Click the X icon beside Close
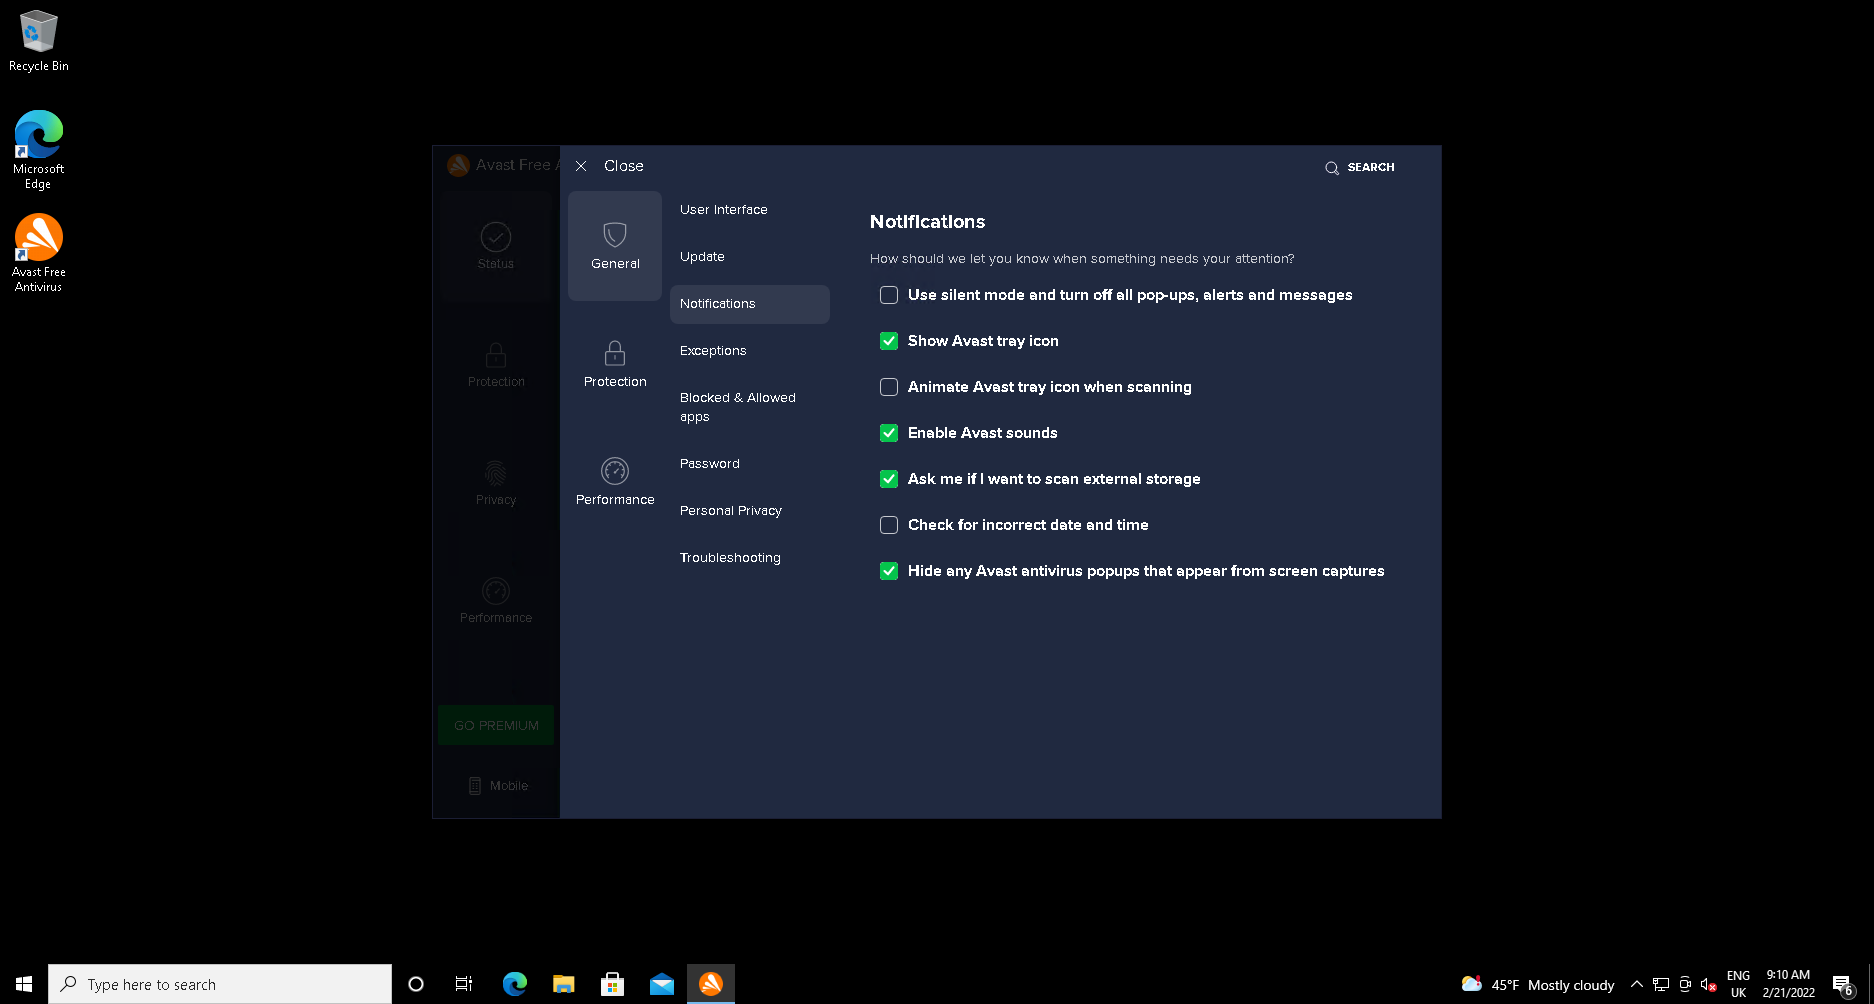This screenshot has height=1004, width=1874. pyautogui.click(x=581, y=166)
